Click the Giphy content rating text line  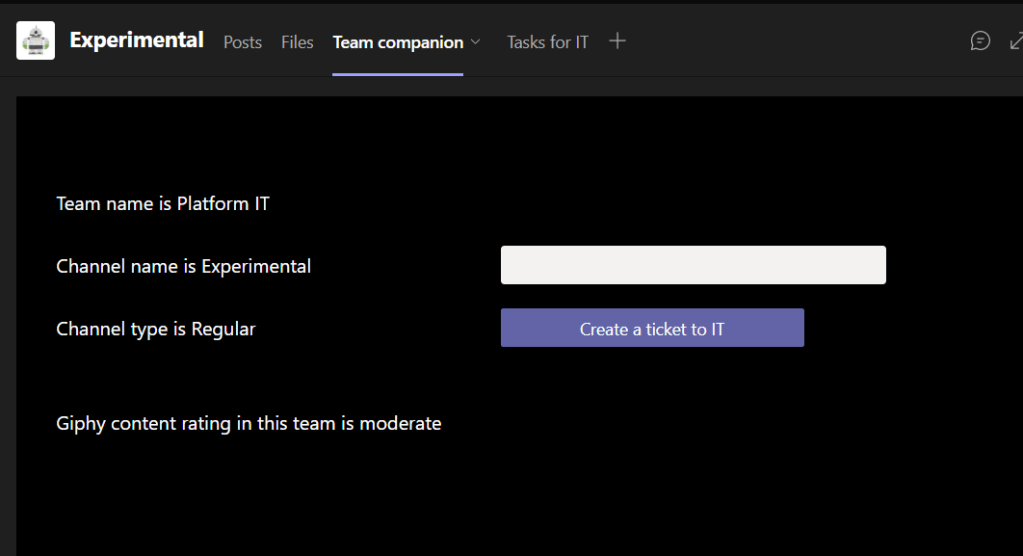click(x=248, y=423)
